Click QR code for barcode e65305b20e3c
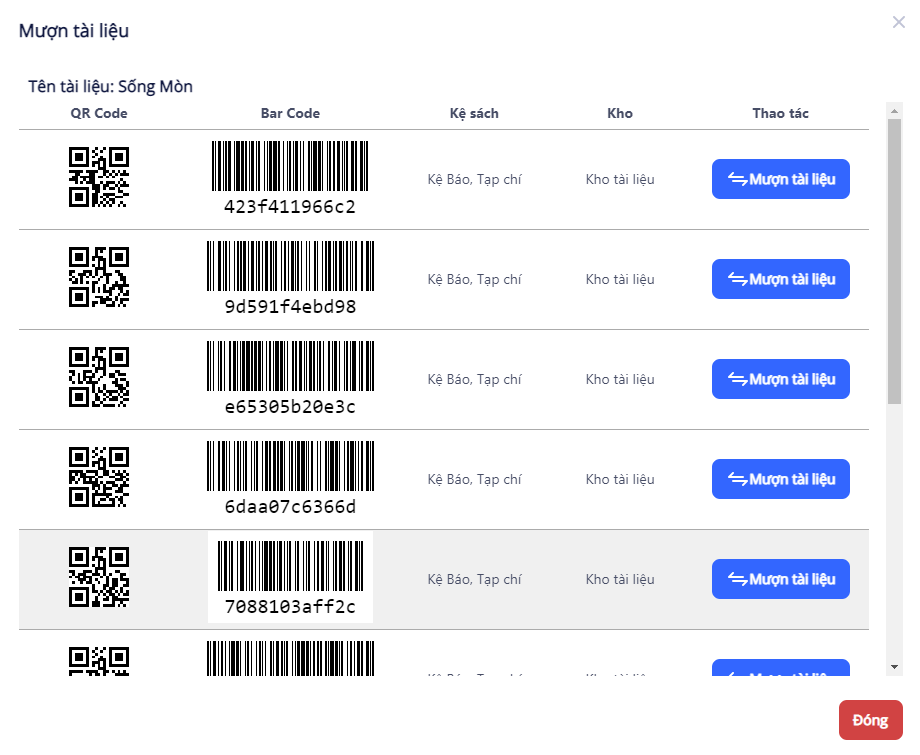Screen dimensions: 920x755 pos(98,377)
